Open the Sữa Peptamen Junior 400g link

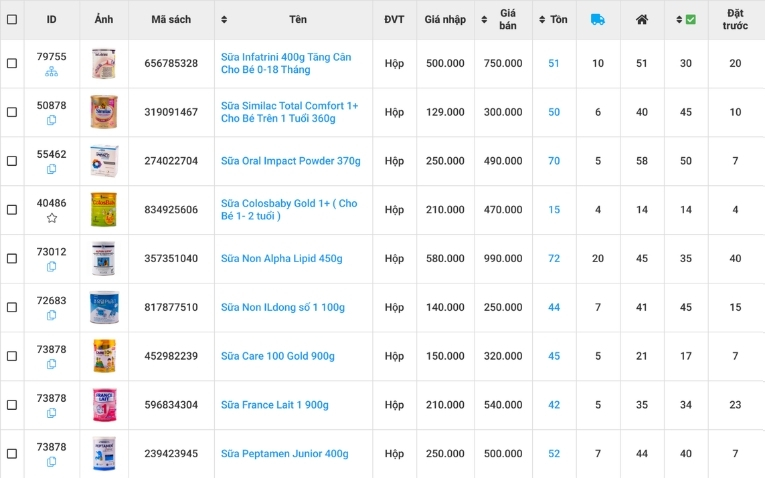point(284,453)
